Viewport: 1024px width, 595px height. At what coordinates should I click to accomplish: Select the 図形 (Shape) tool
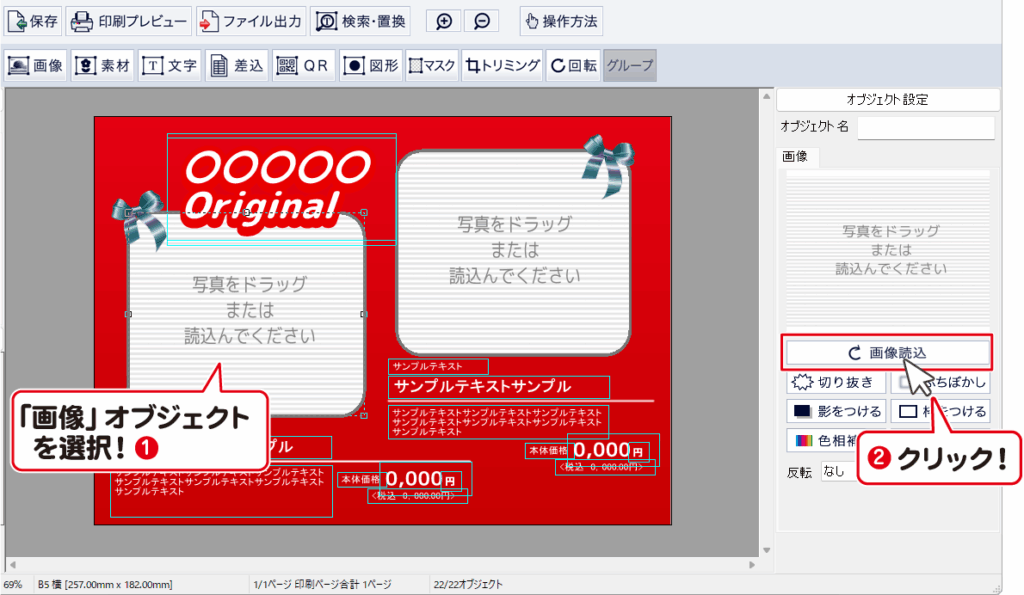[x=371, y=66]
